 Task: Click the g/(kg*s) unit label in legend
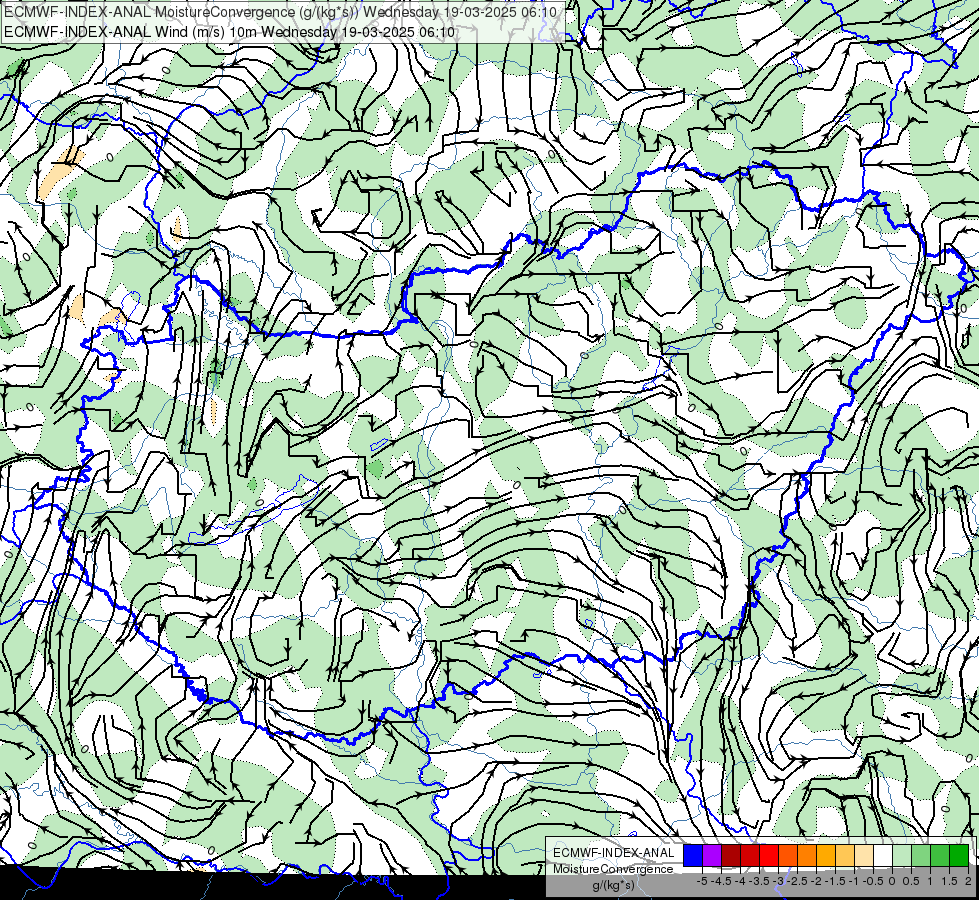613,885
